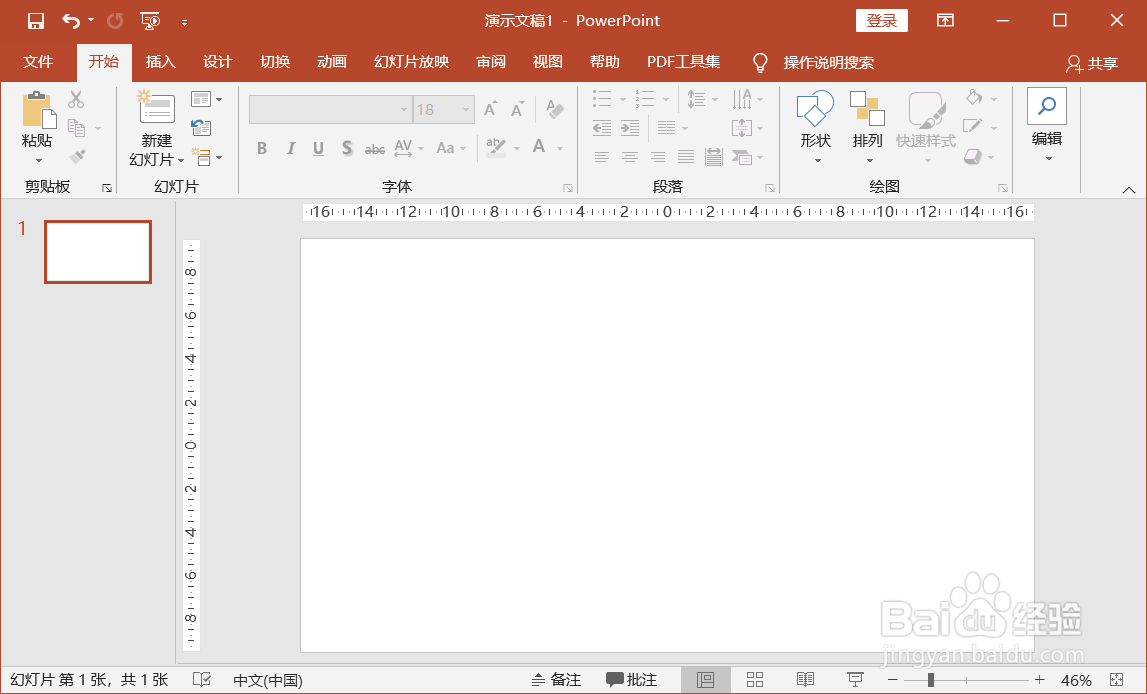
Task: Open the 幻灯片放映 tab
Action: 411,62
